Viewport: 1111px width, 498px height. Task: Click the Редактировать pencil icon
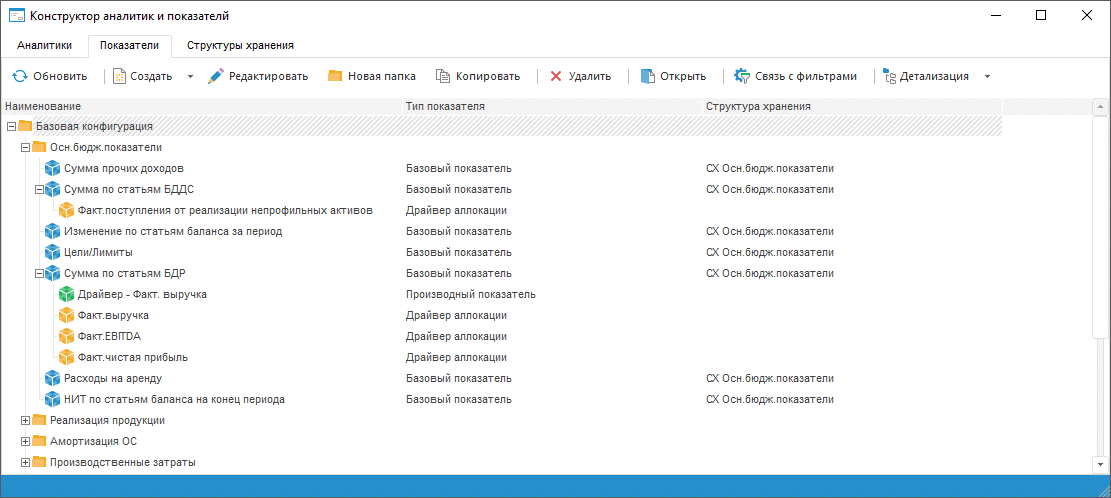(x=216, y=76)
